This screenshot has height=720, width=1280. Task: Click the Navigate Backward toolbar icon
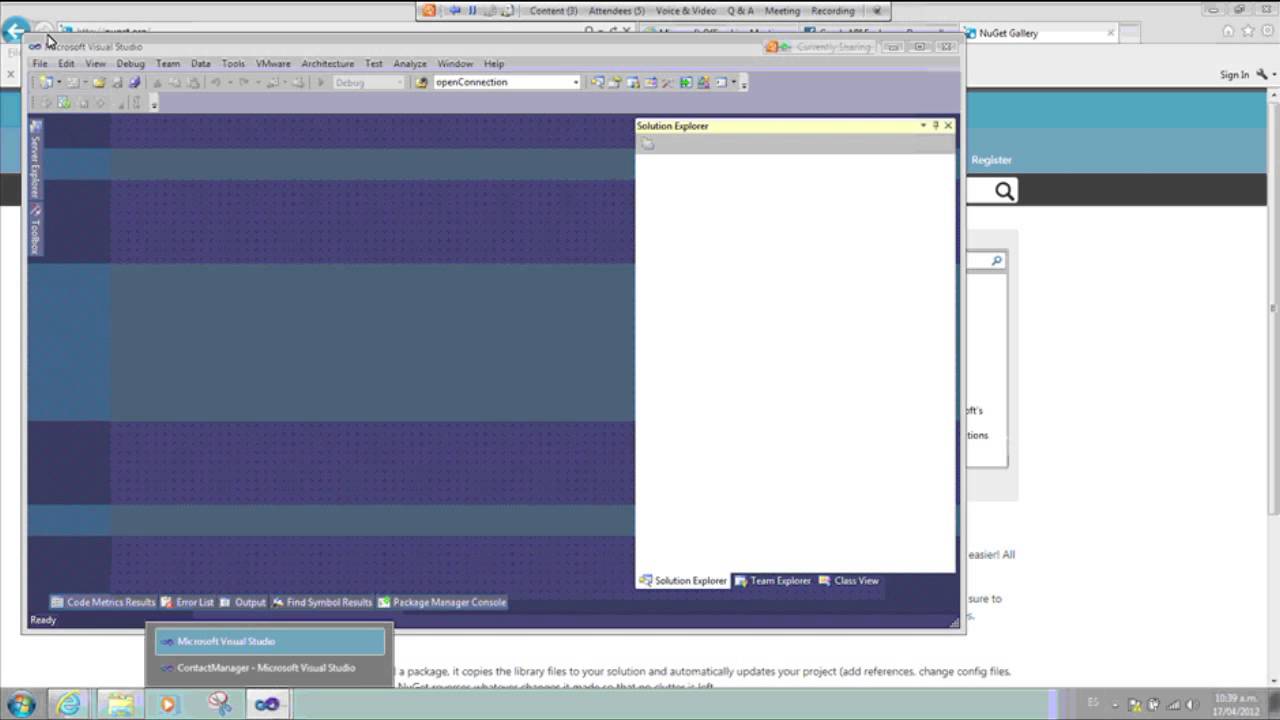click(272, 83)
